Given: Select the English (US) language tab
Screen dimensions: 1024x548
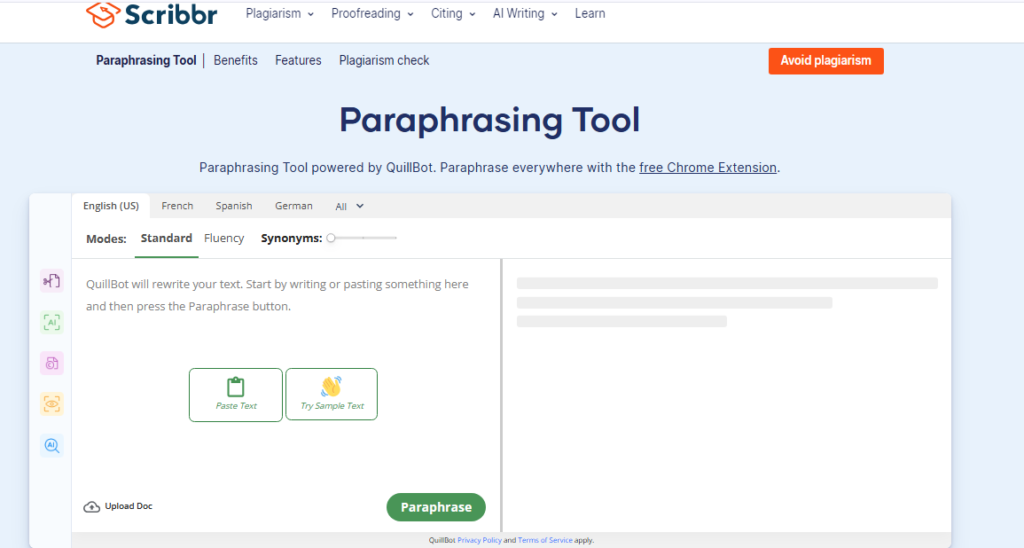Looking at the screenshot, I should [111, 206].
